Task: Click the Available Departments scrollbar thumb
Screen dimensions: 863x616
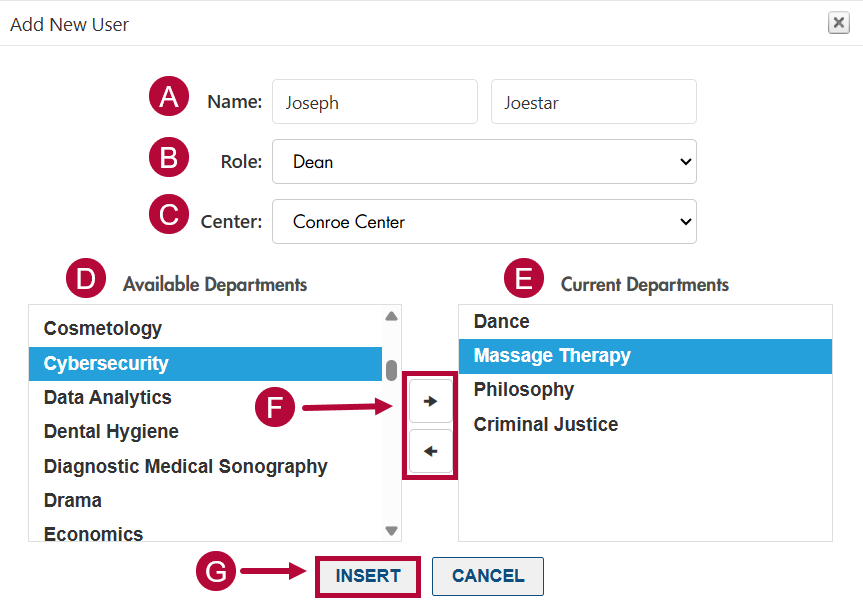Action: [x=391, y=370]
